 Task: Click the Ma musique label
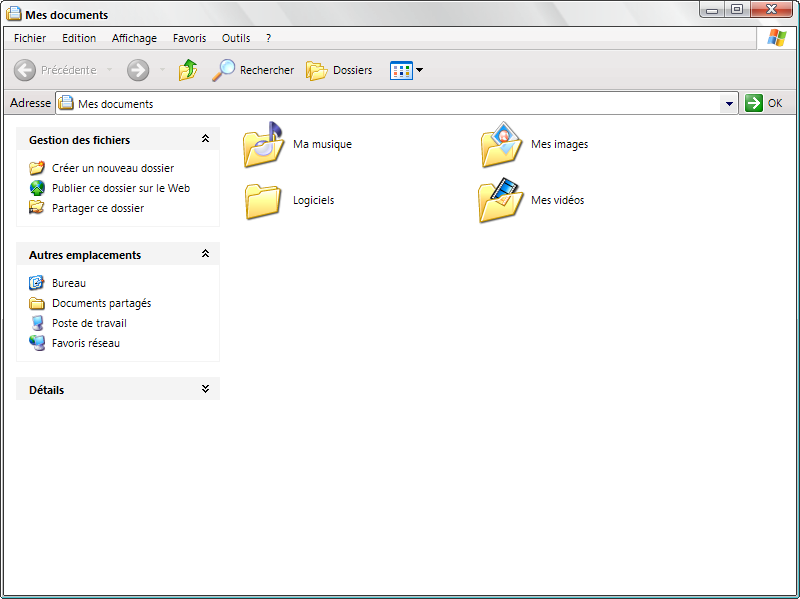322,144
